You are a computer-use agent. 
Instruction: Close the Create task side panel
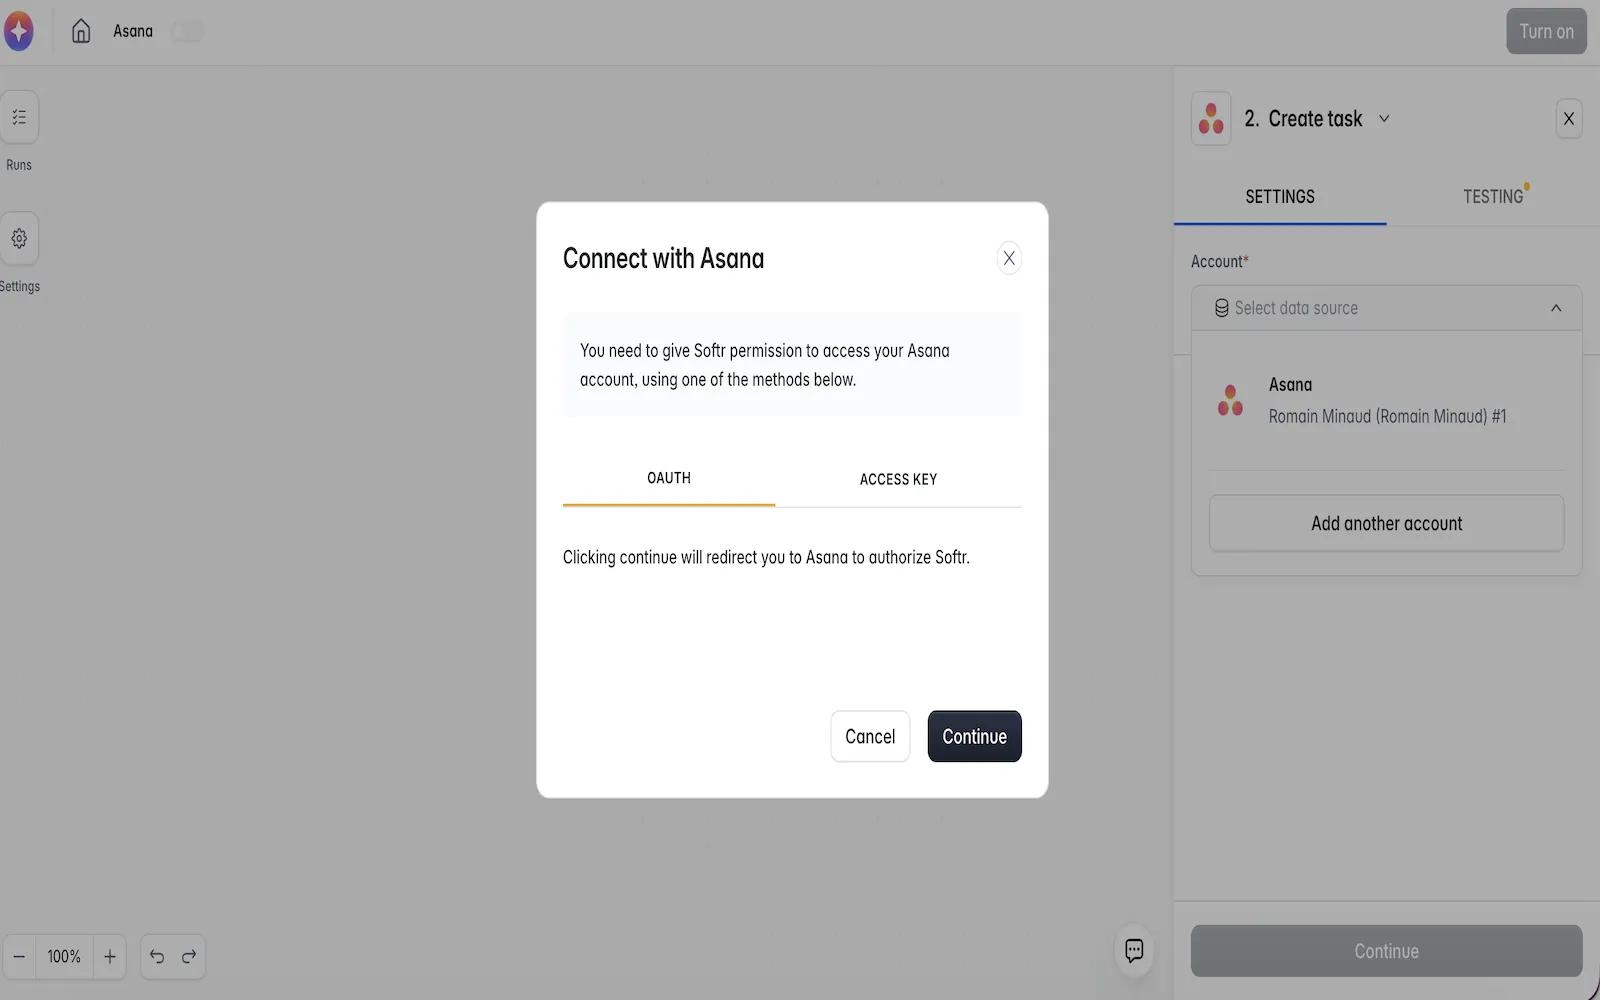(x=1569, y=119)
